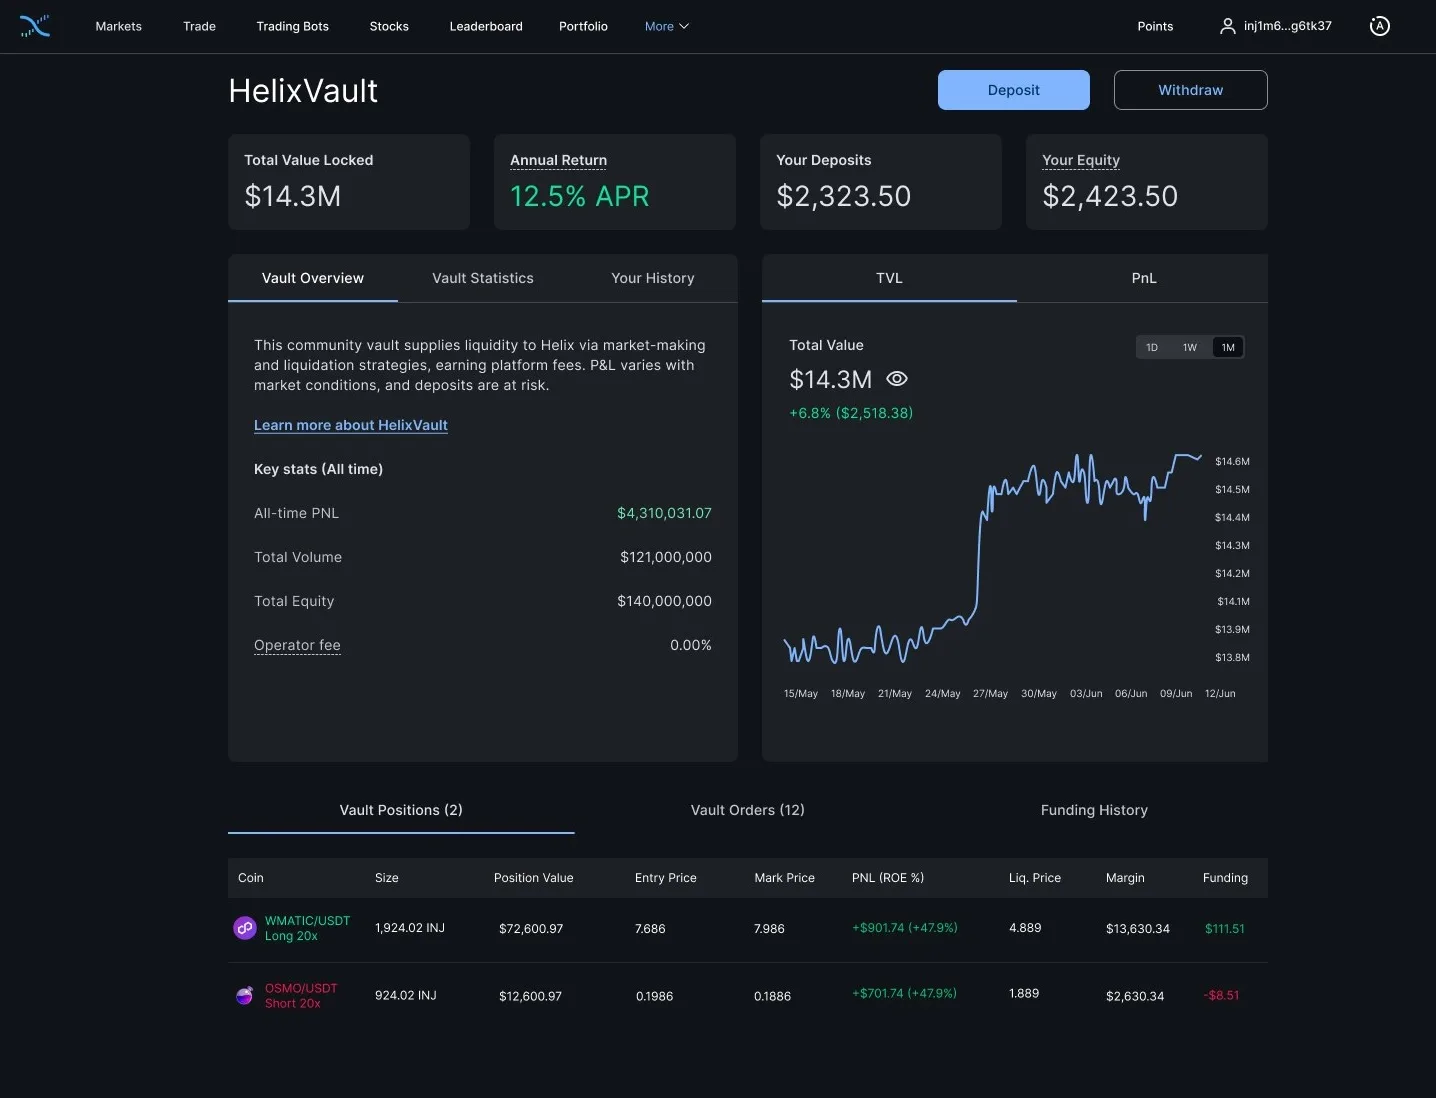Toggle Total Value visibility eye icon
The height and width of the screenshot is (1098, 1436).
(x=897, y=379)
